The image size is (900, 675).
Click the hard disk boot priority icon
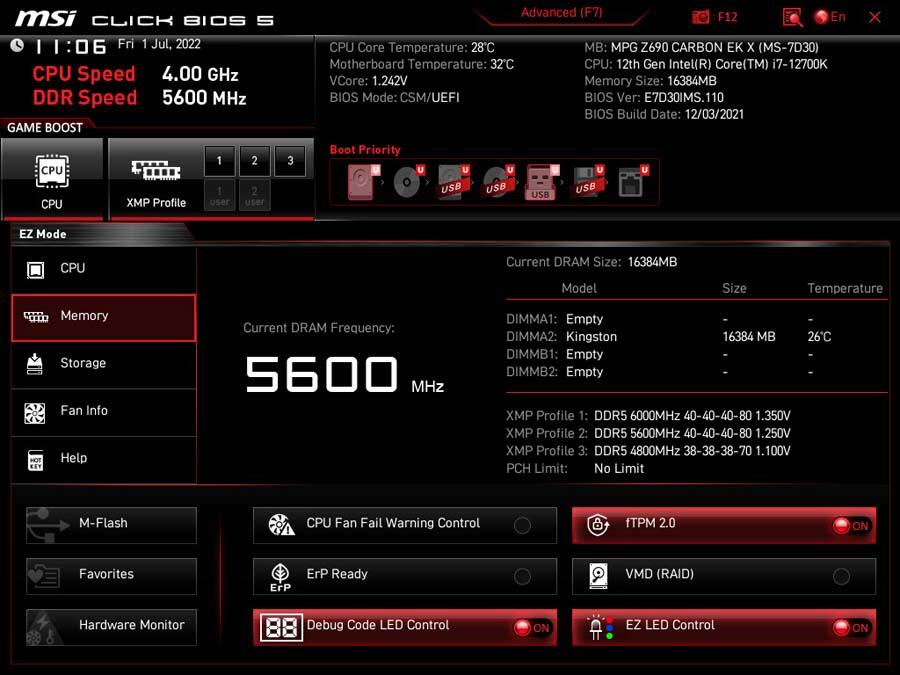(363, 182)
